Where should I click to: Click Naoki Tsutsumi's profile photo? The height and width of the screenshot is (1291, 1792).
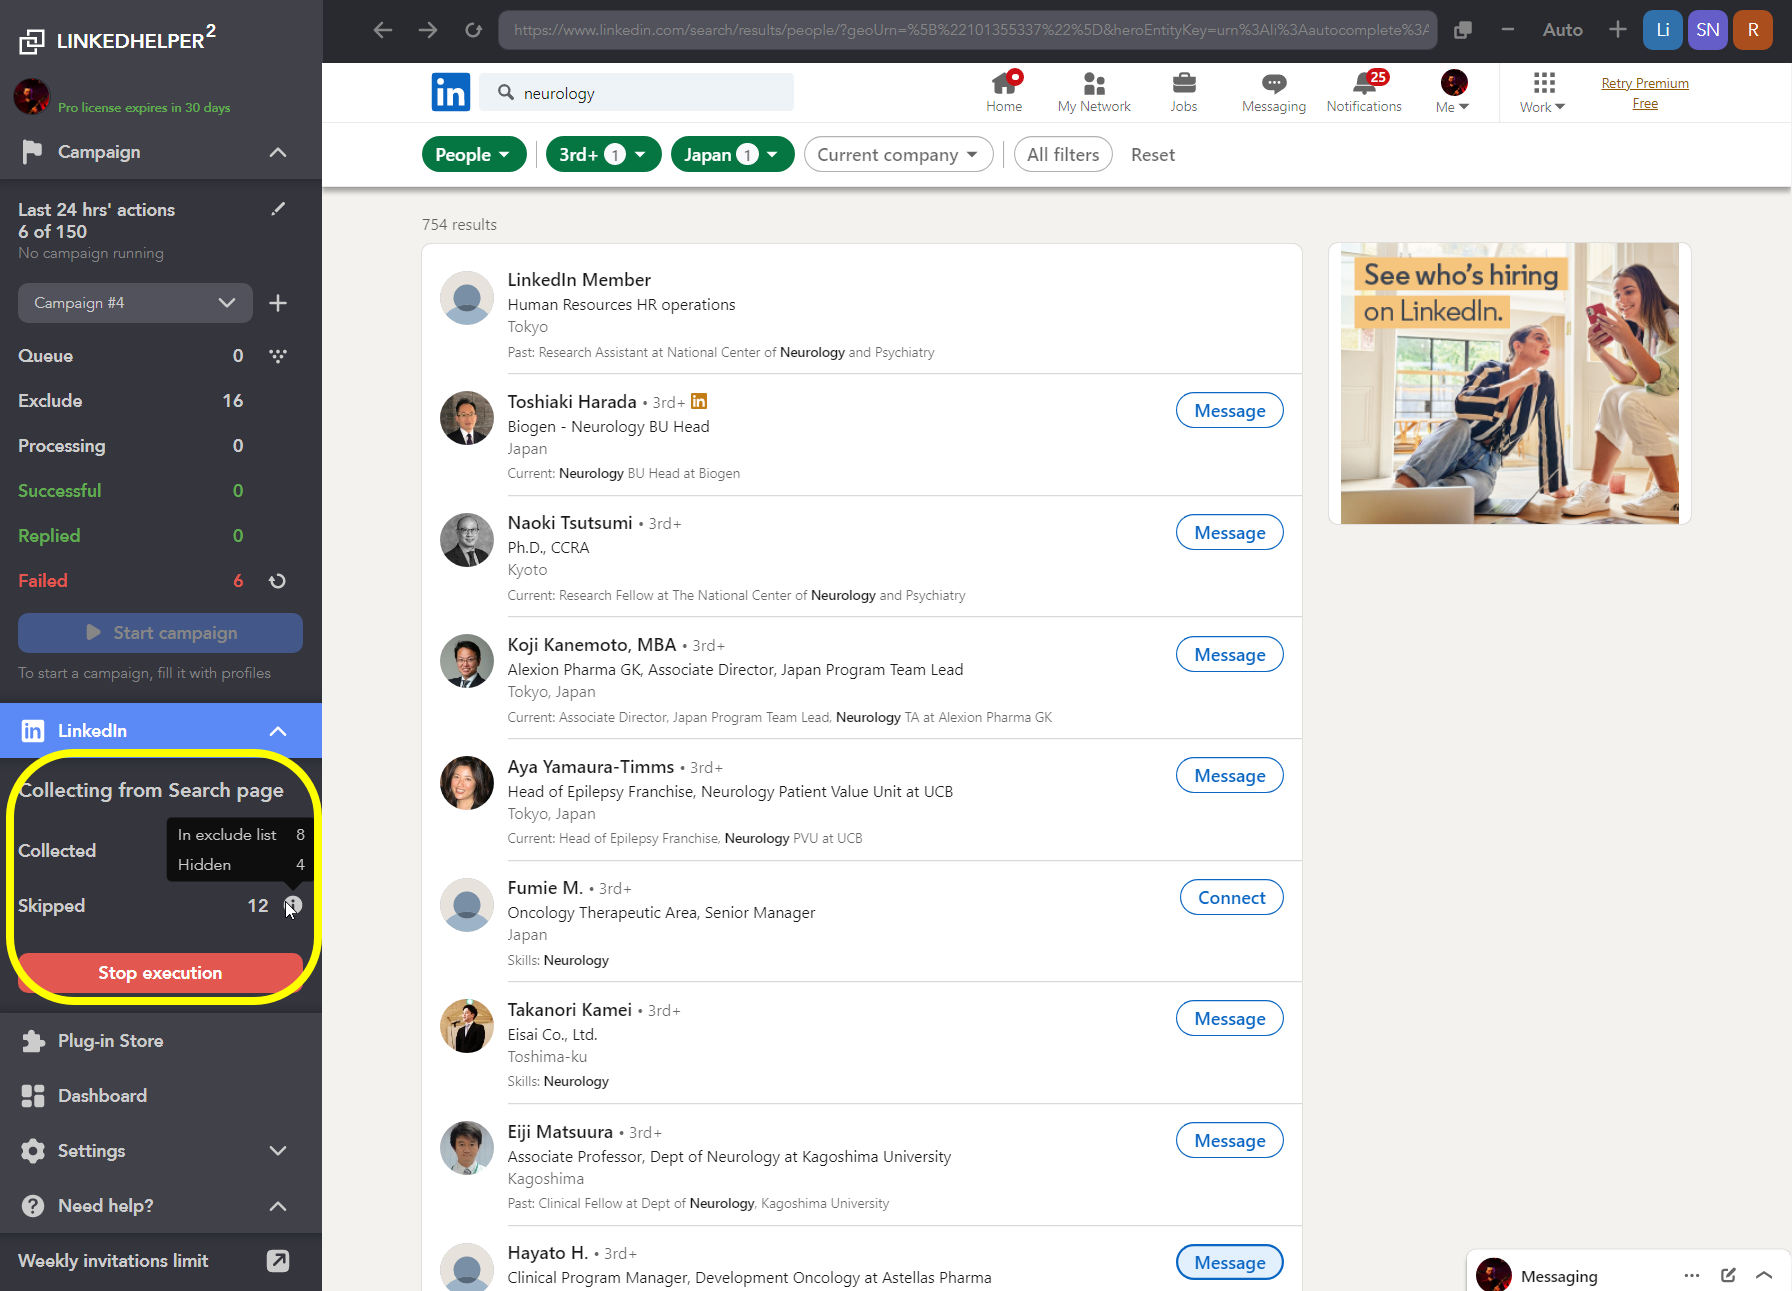pyautogui.click(x=467, y=540)
